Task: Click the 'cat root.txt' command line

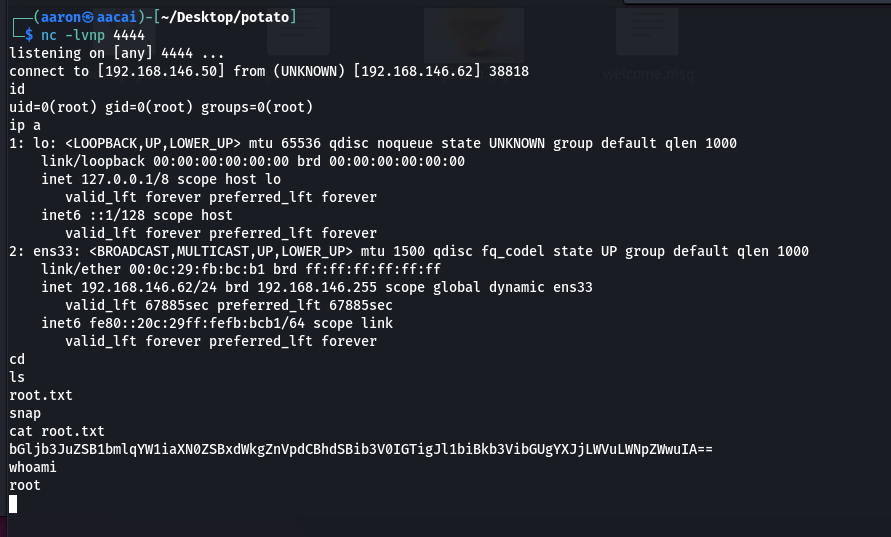Action: 57,431
